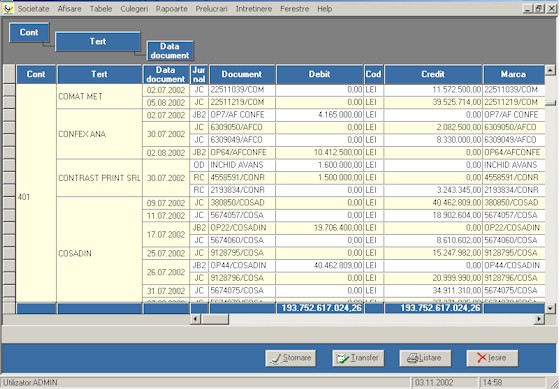
Task: Open the Tabele menu
Action: click(101, 9)
